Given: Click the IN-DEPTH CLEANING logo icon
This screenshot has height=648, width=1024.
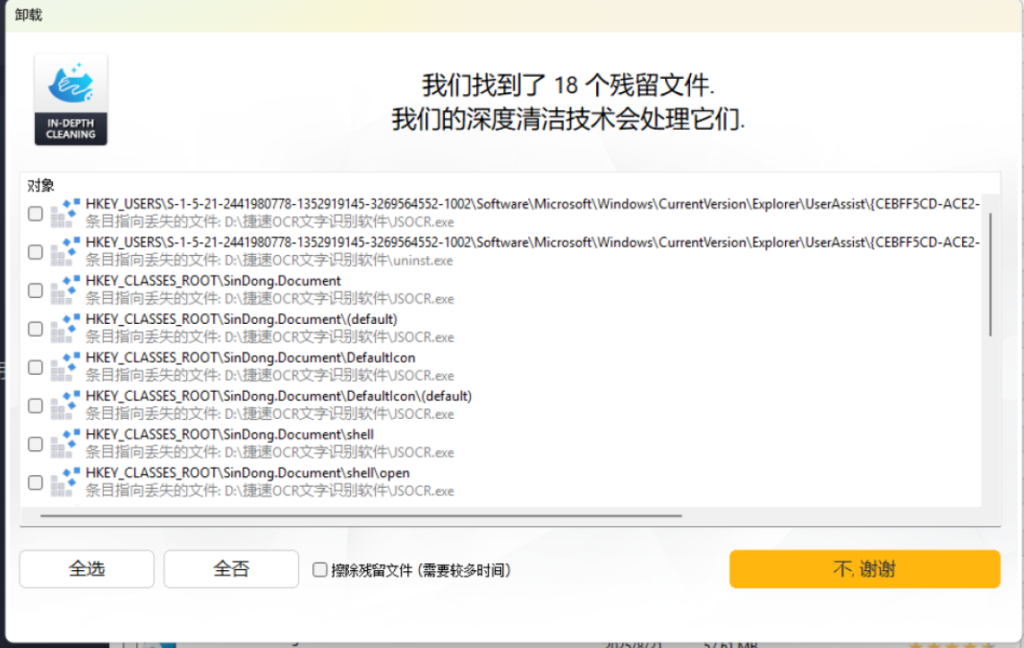Looking at the screenshot, I should (x=70, y=97).
